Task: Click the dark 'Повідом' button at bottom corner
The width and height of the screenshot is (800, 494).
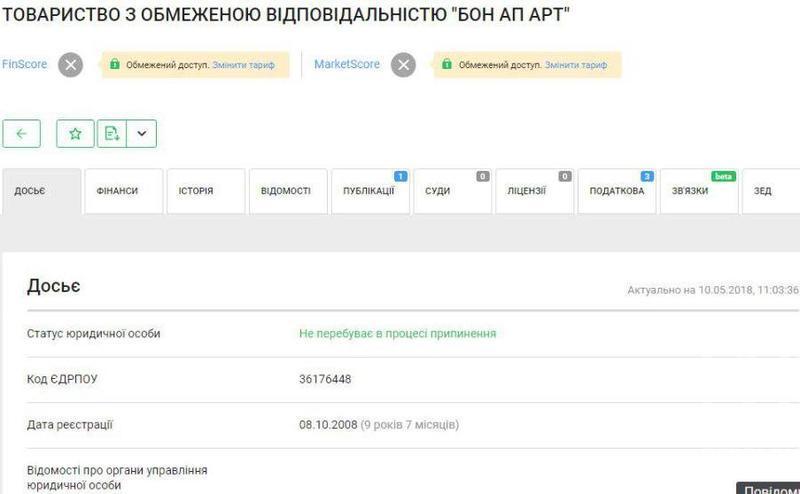Action: (x=768, y=488)
